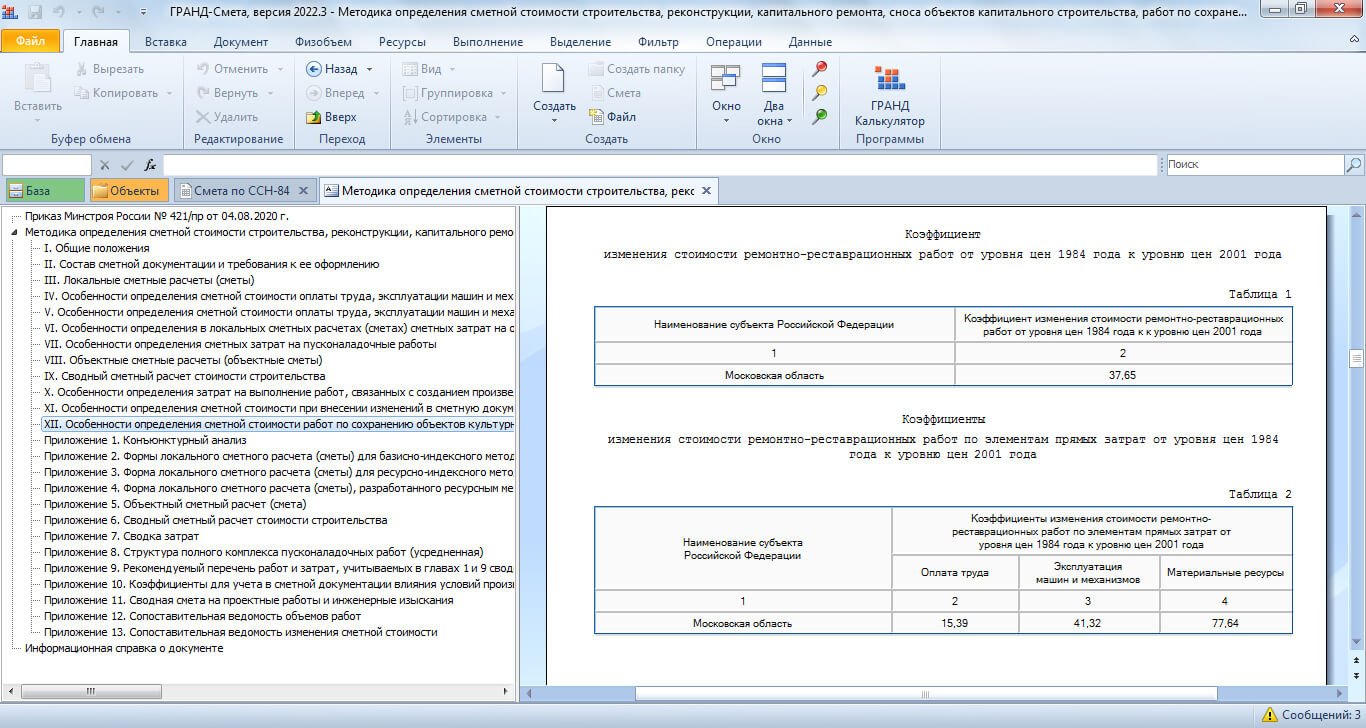Click the Поиск search field

pos(1253,164)
